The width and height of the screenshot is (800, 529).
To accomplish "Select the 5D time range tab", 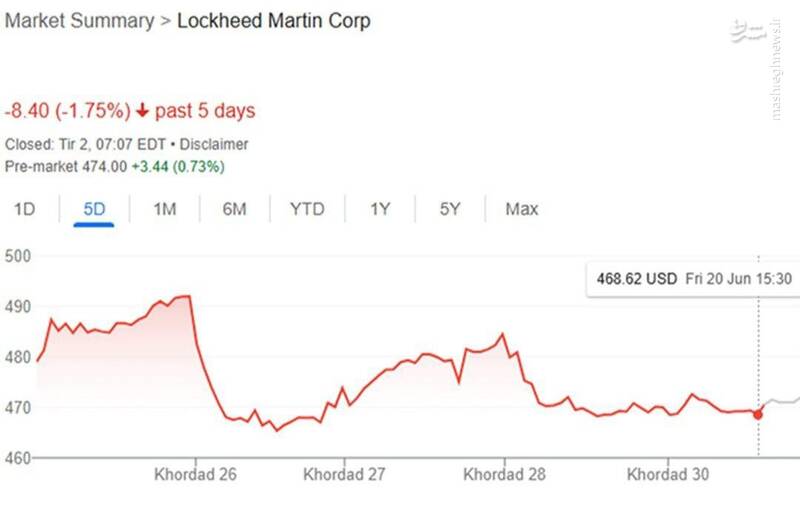I will coord(94,209).
